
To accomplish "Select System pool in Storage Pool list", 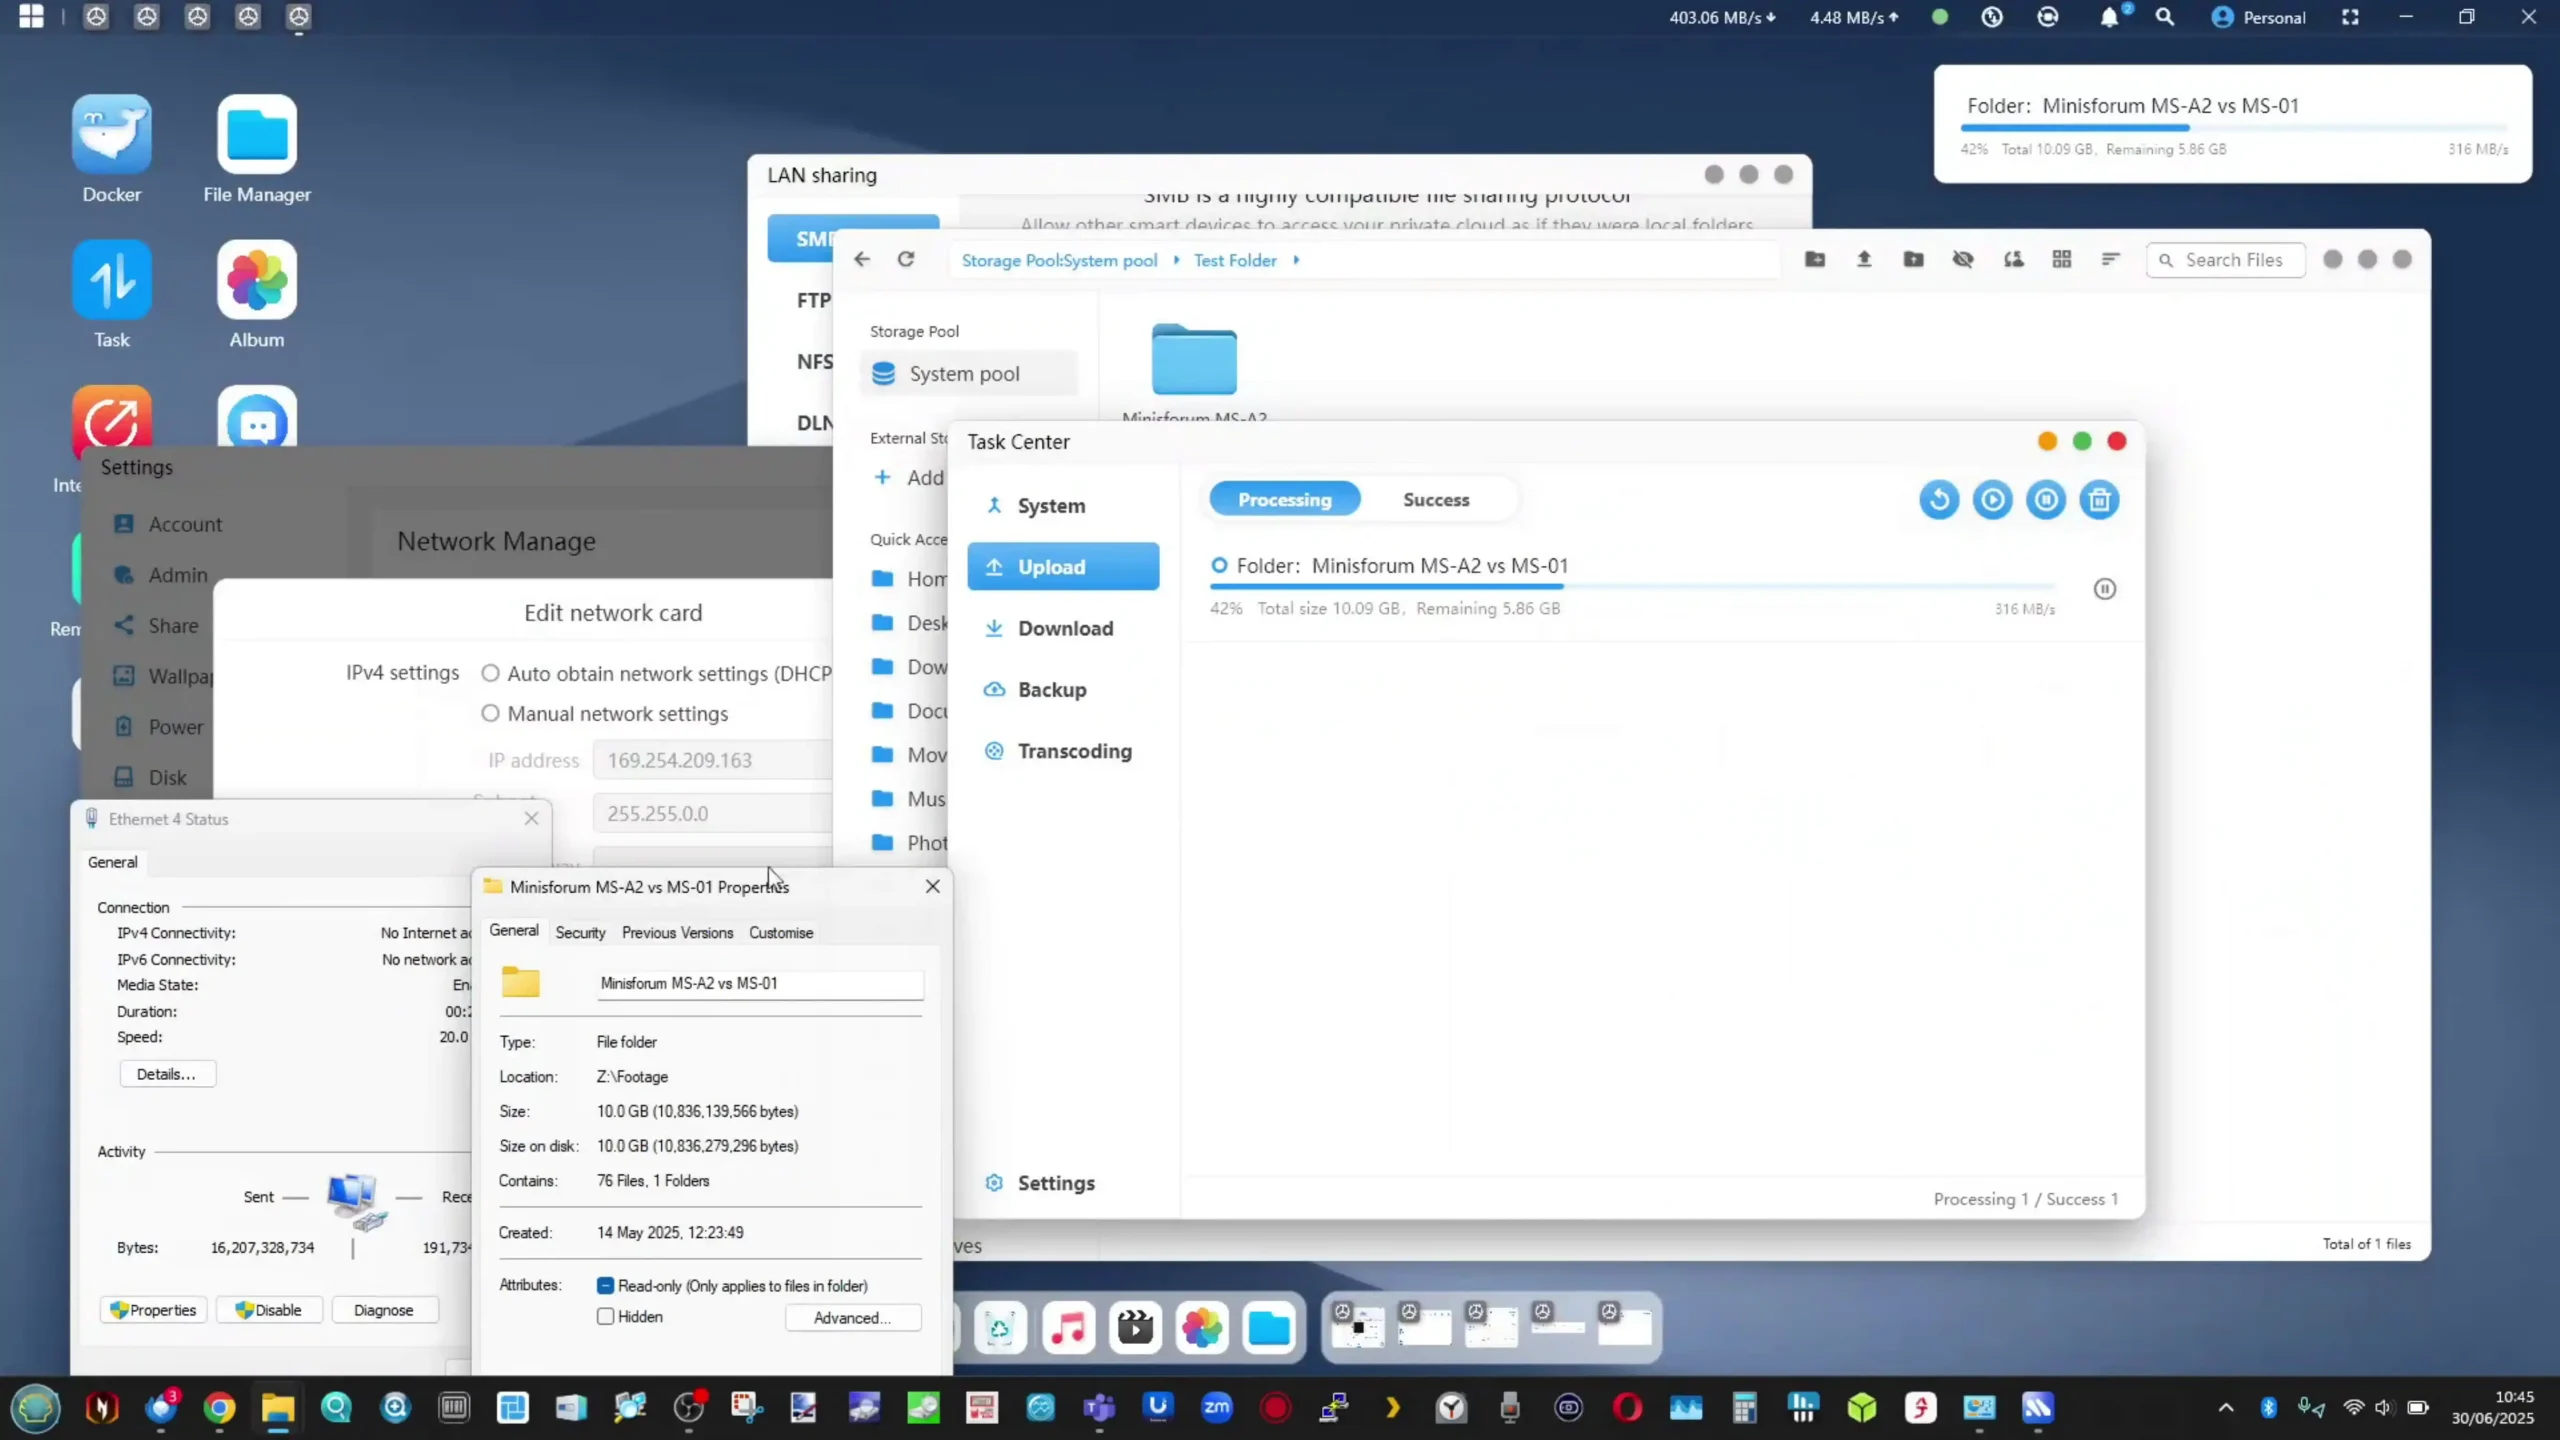I will pos(968,374).
